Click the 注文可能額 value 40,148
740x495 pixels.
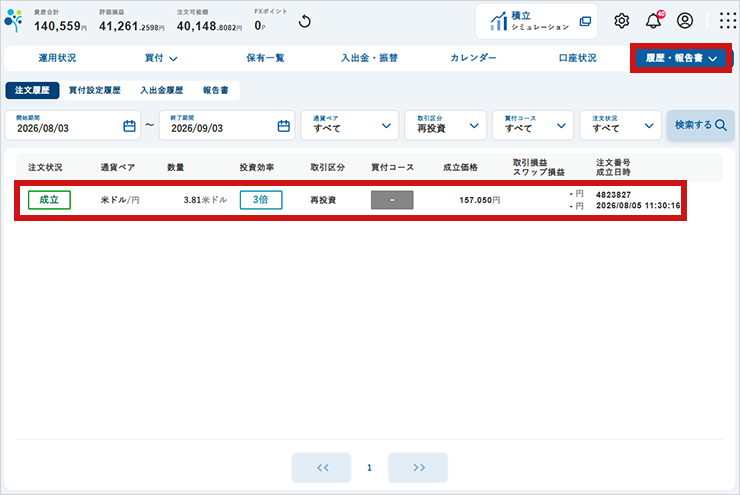pyautogui.click(x=210, y=26)
